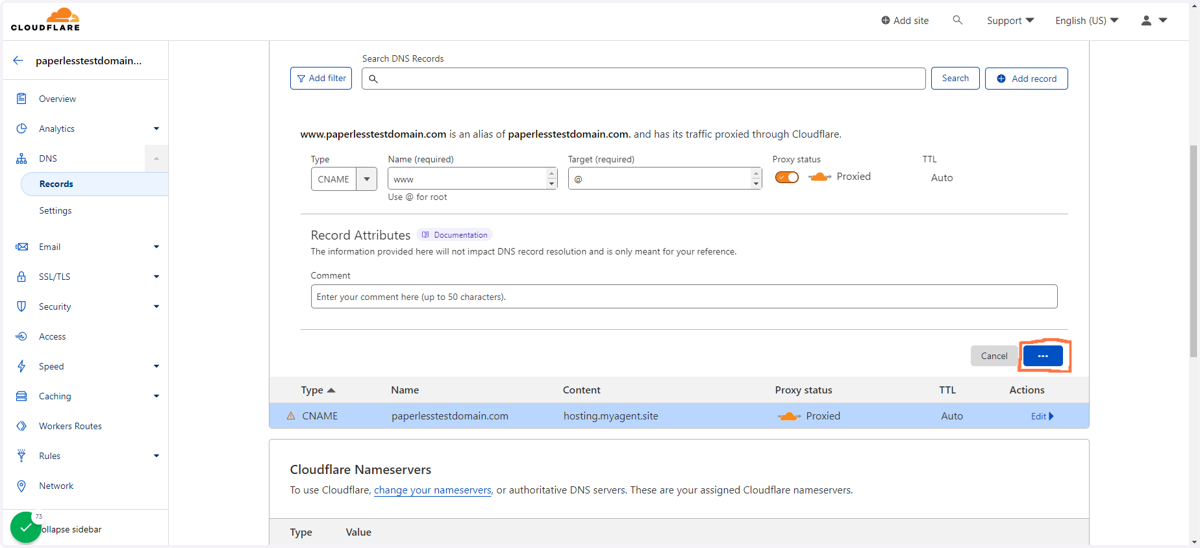
Task: Click the Cloudflare logo
Action: [x=46, y=19]
